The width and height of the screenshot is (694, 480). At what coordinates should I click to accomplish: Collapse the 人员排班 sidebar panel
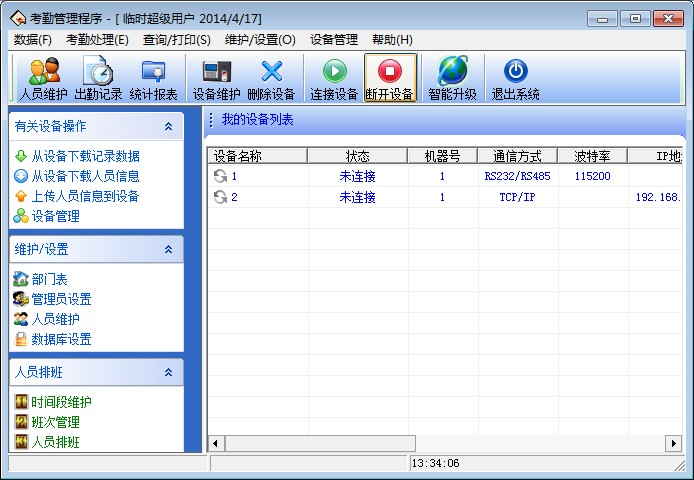coord(168,372)
